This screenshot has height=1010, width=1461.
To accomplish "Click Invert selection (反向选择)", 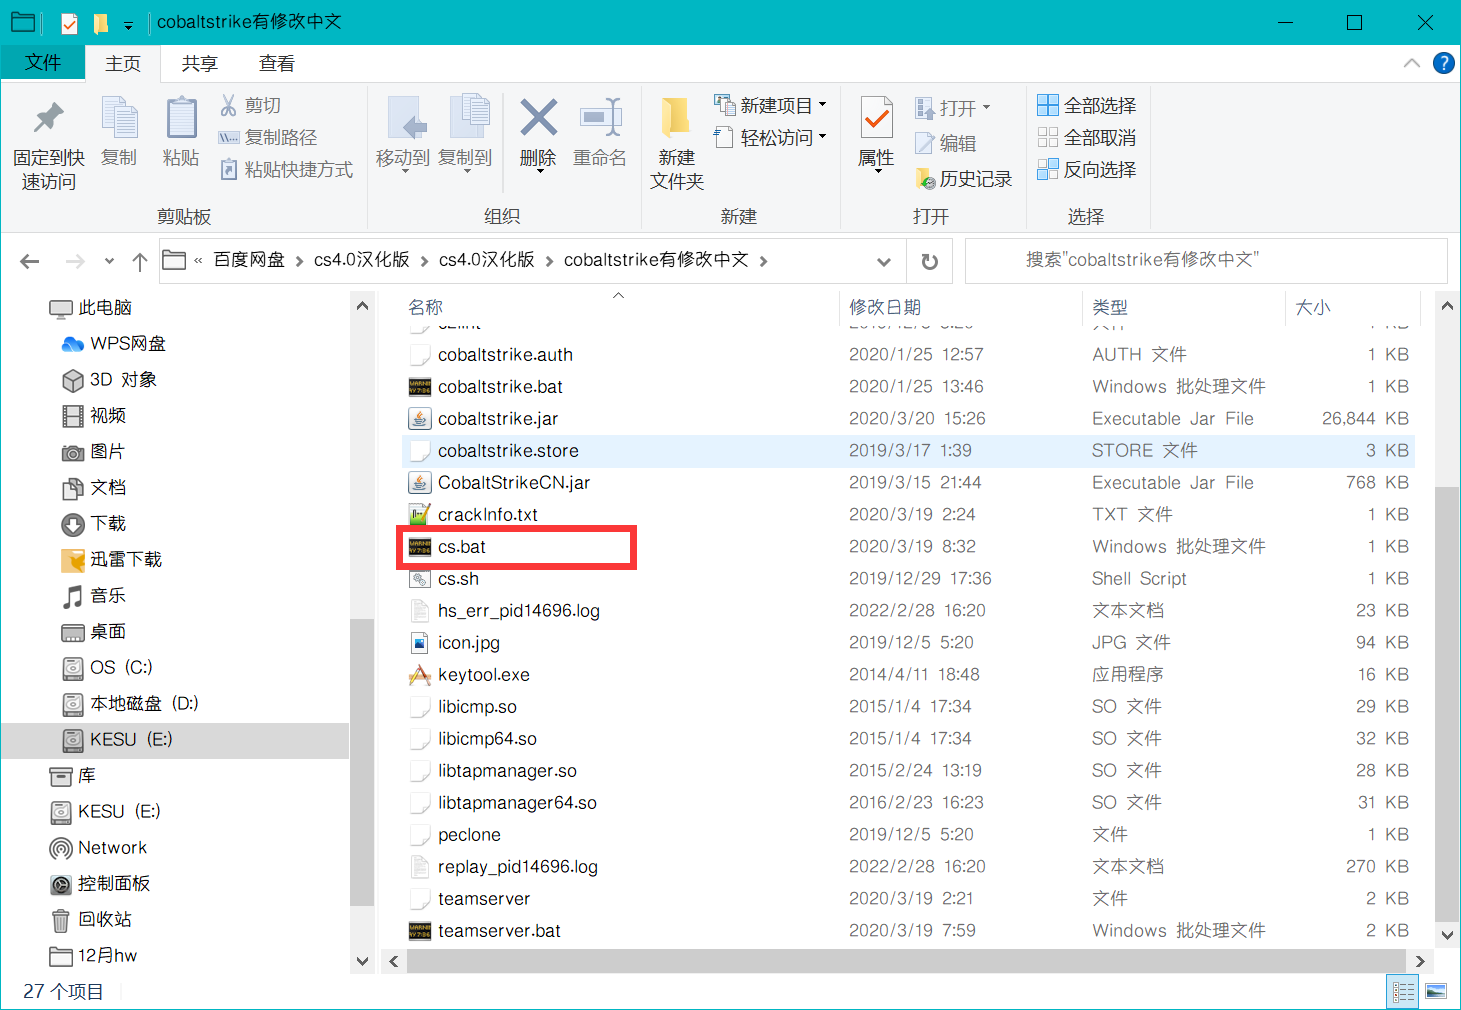I will [1087, 169].
